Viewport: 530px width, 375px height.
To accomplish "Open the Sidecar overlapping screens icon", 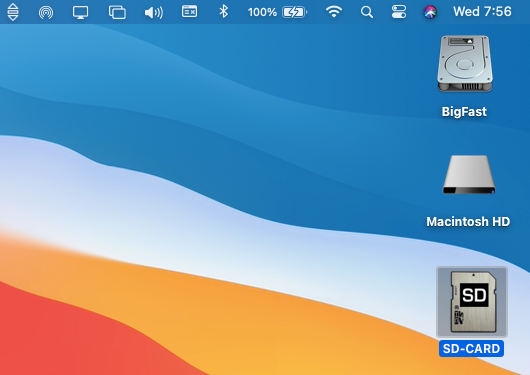I will 117,12.
